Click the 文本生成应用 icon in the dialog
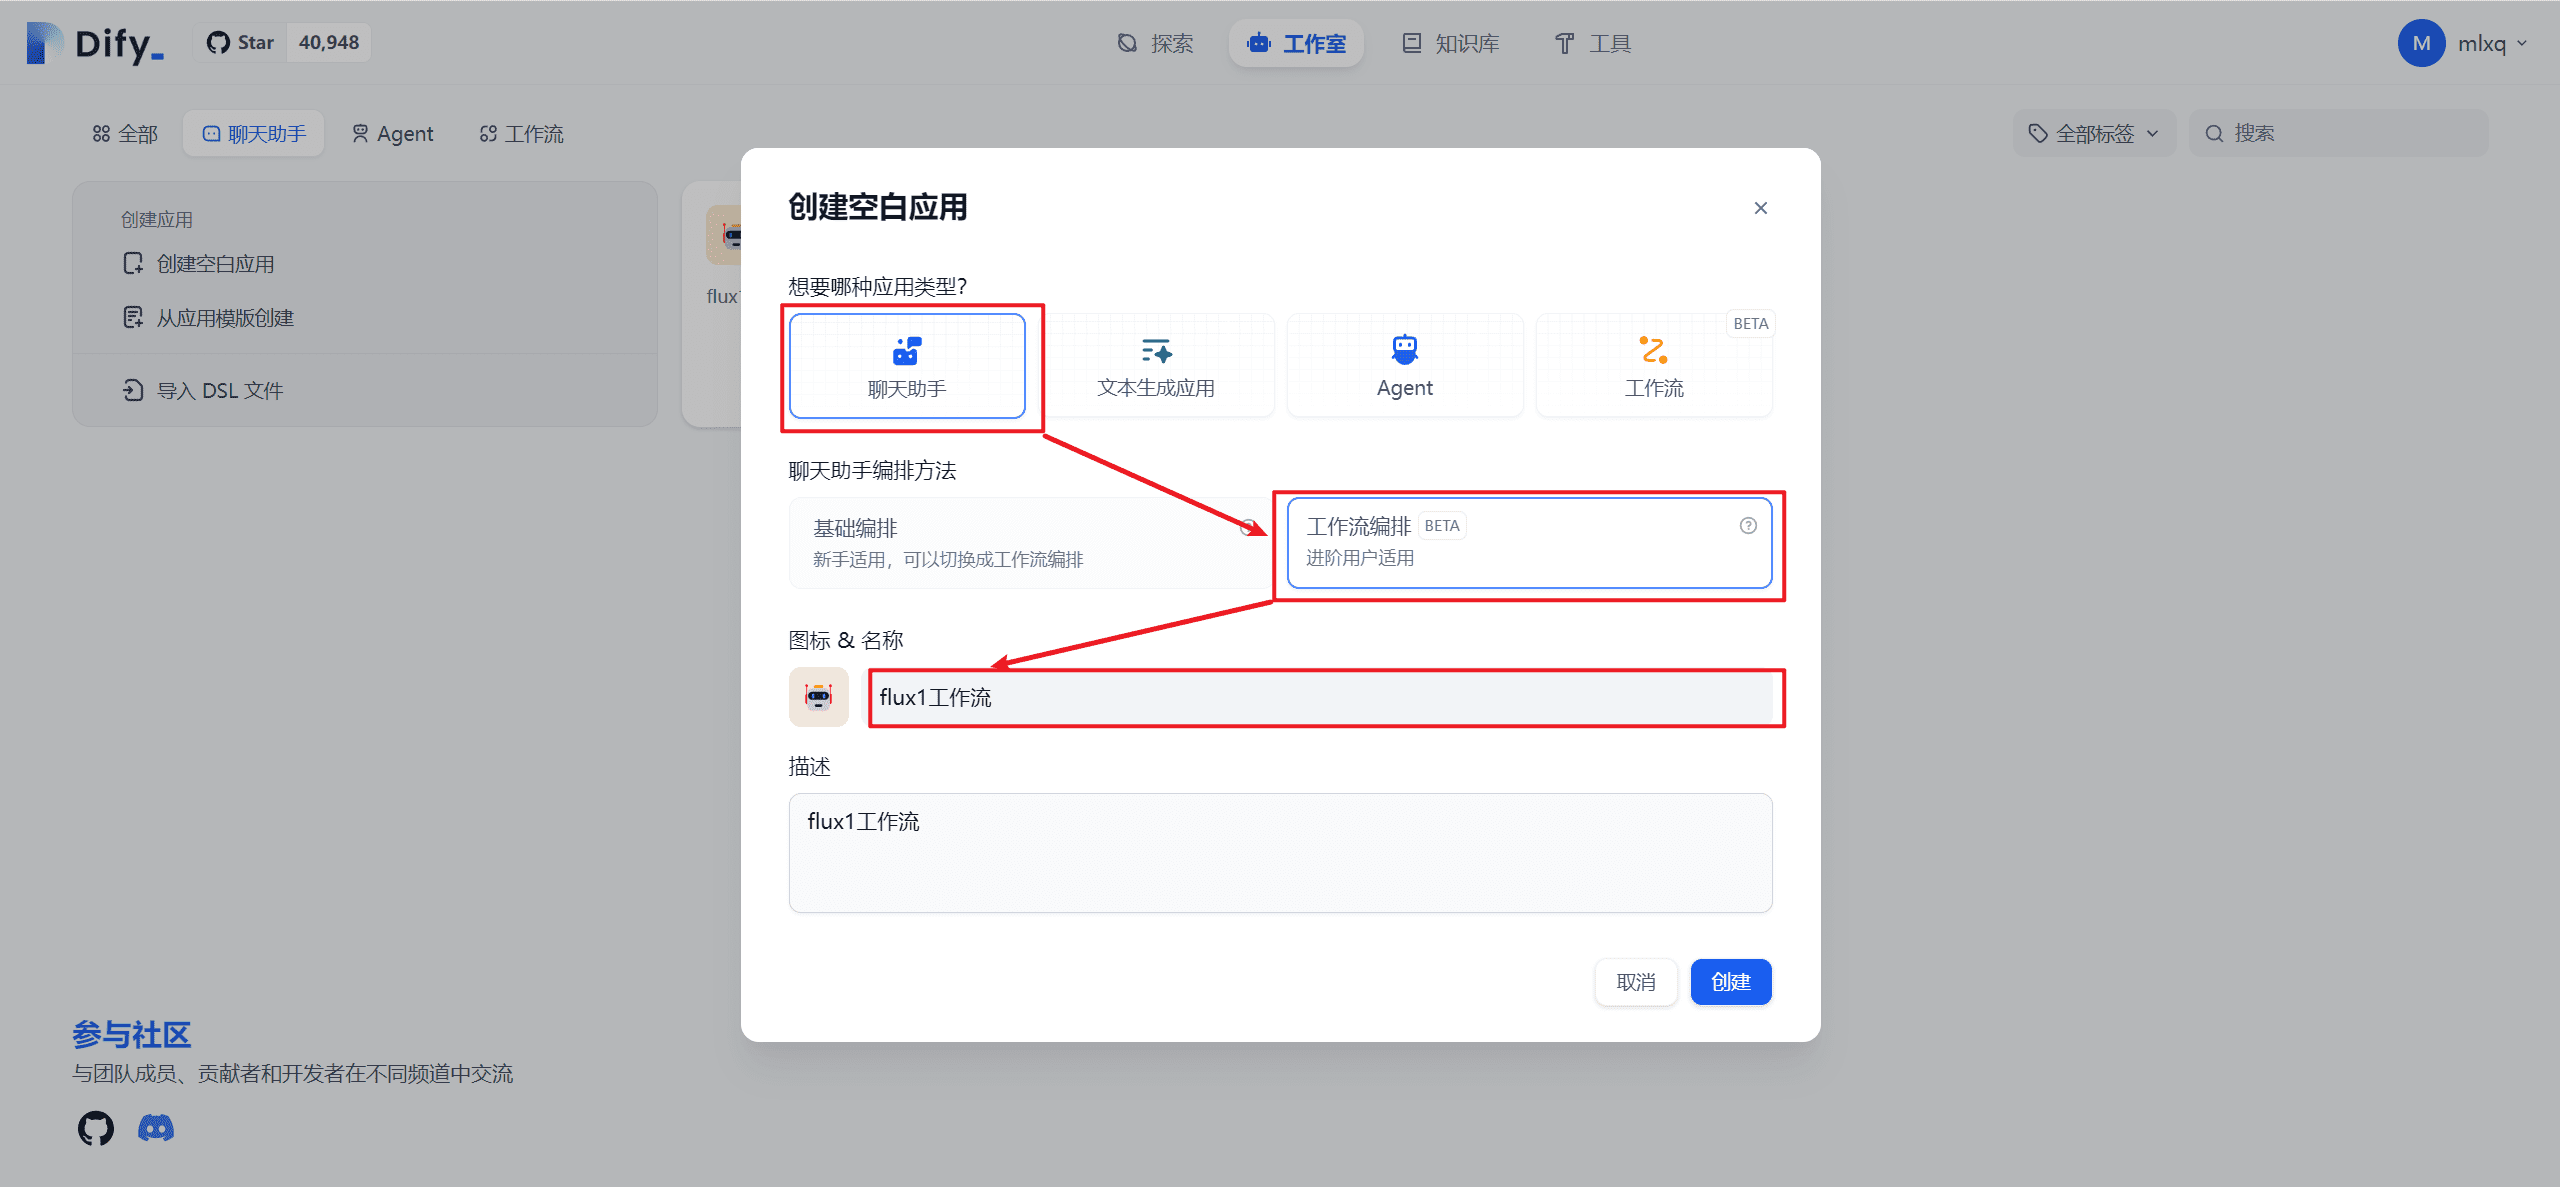Viewport: 2560px width, 1187px height. (x=1156, y=350)
